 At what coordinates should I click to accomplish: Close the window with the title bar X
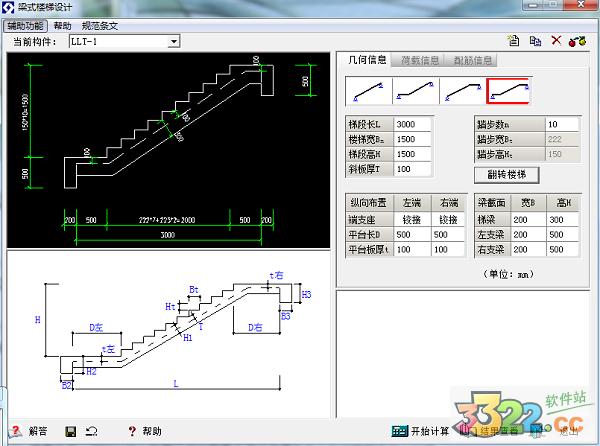pos(581,5)
